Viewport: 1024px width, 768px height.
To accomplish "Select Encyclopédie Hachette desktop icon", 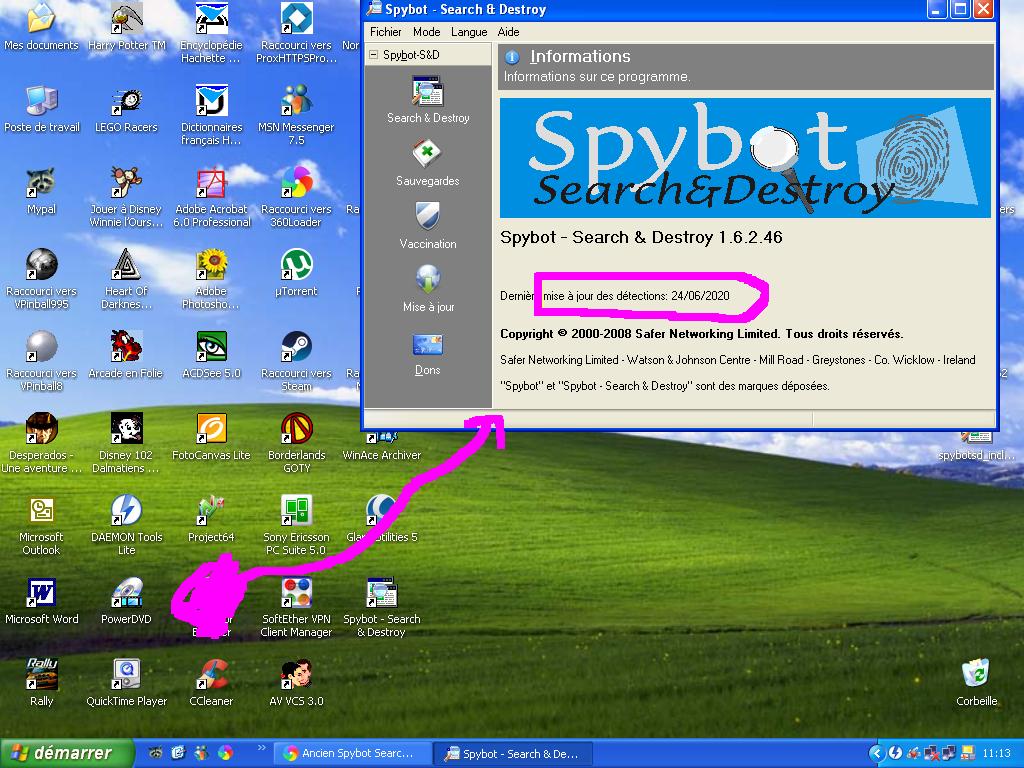I will point(211,33).
